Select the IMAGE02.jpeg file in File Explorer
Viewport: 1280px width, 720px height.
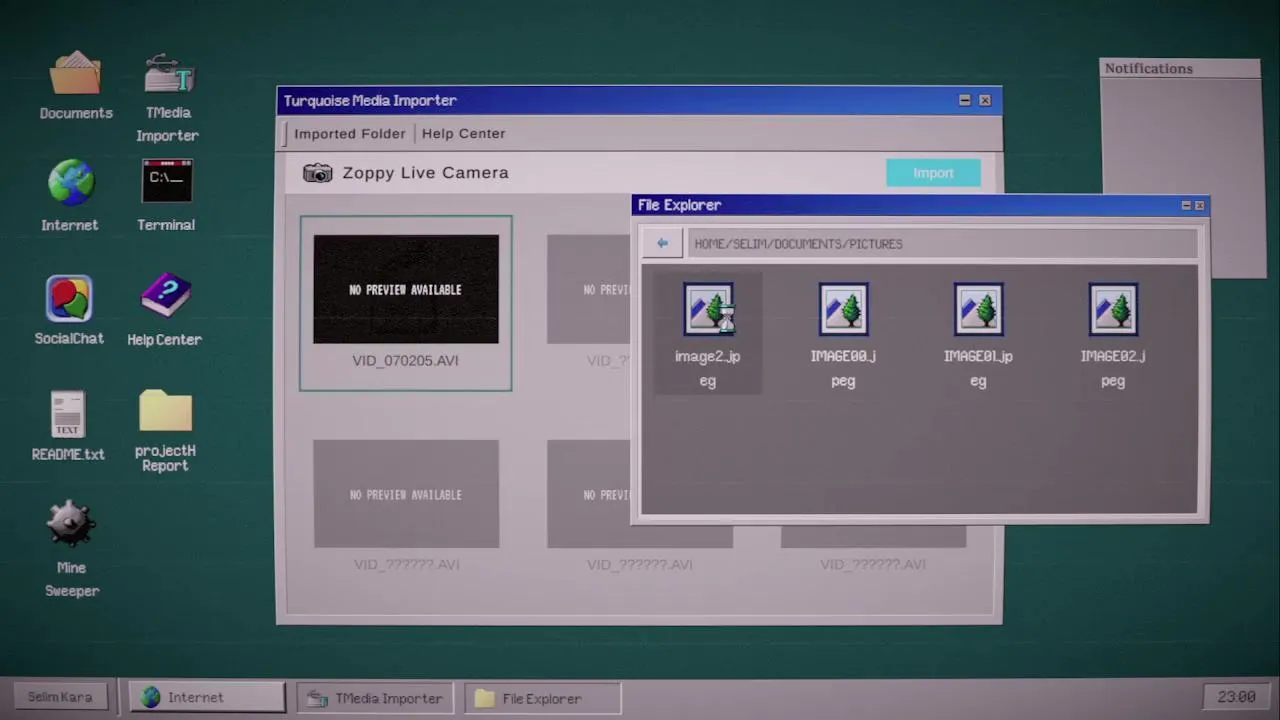(x=1113, y=334)
